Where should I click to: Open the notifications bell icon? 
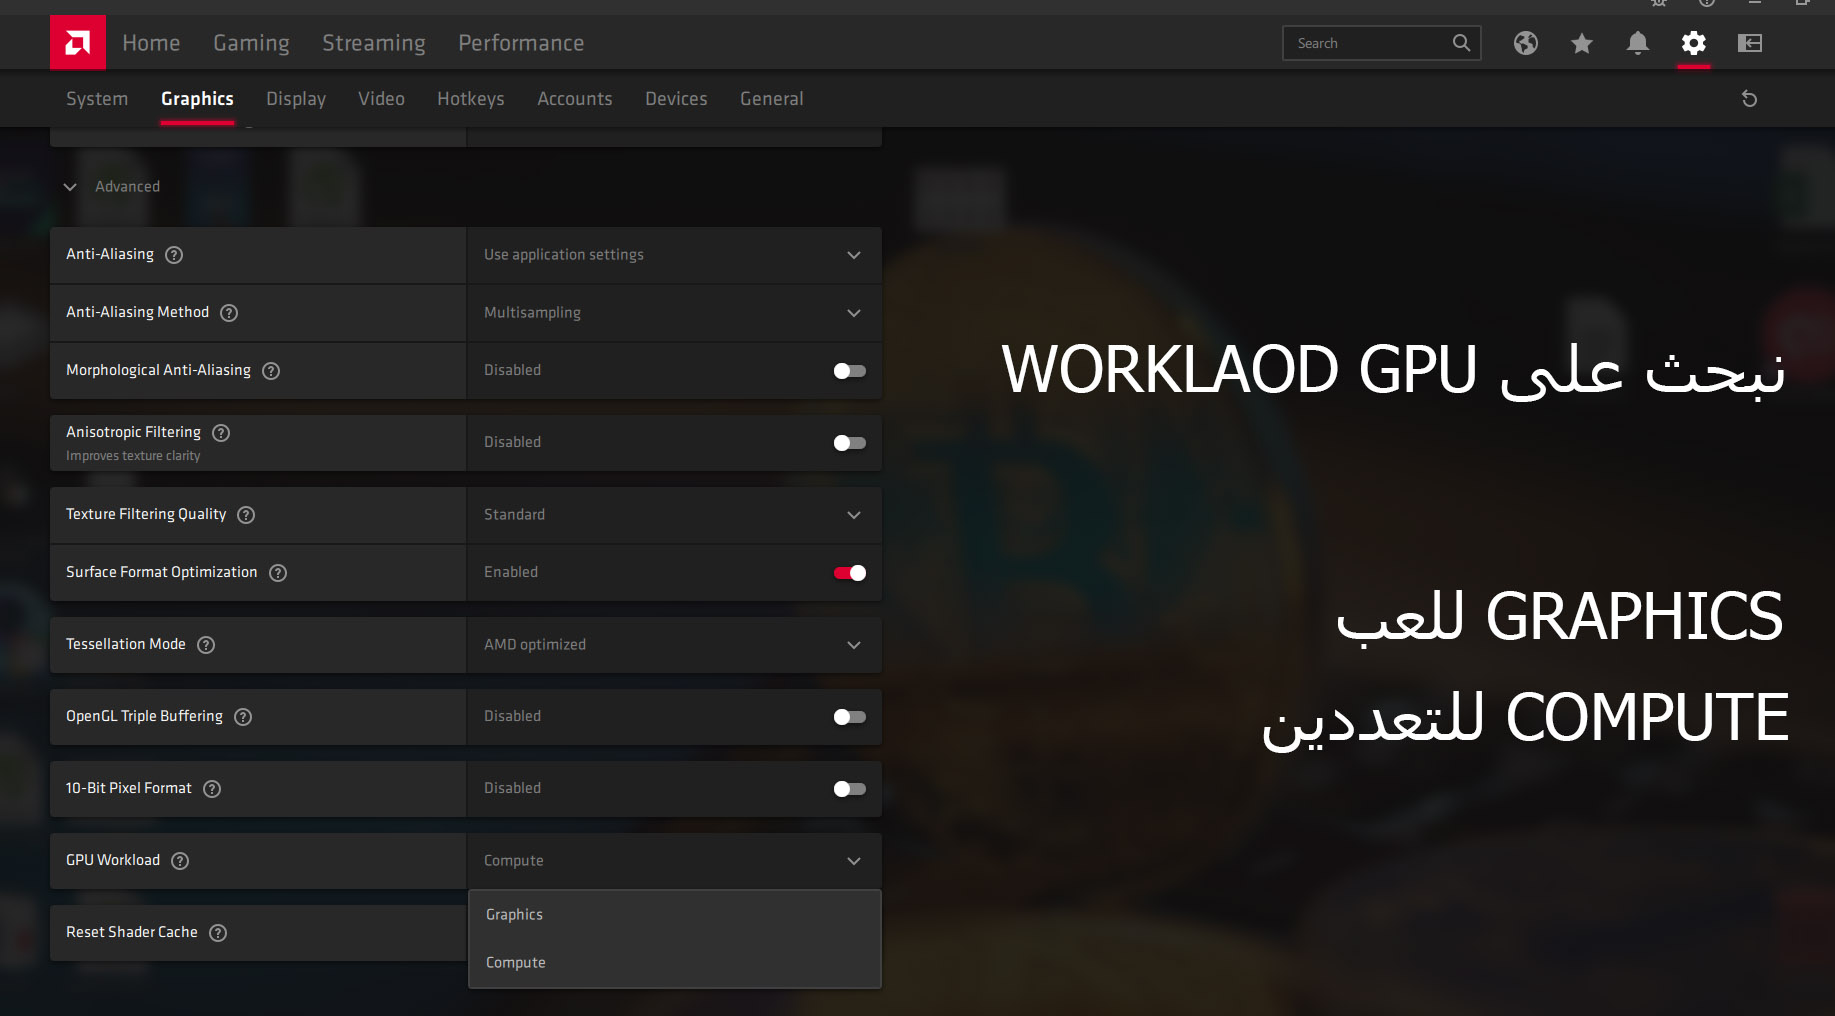click(1637, 43)
